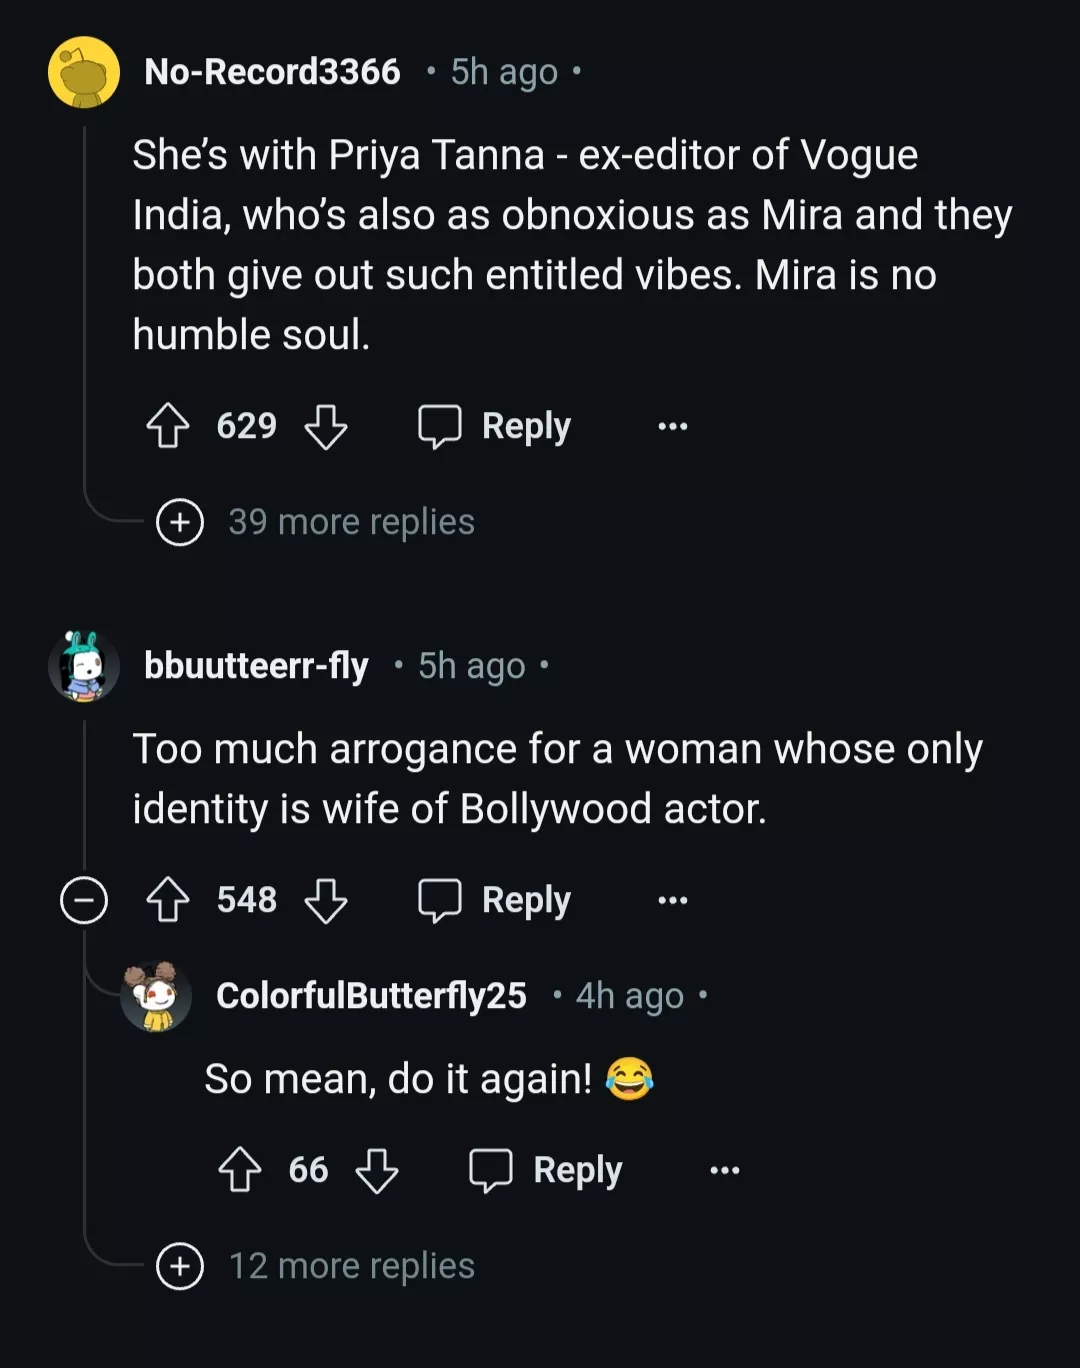
Task: Downvote No-Record3366's comment
Action: [x=326, y=426]
